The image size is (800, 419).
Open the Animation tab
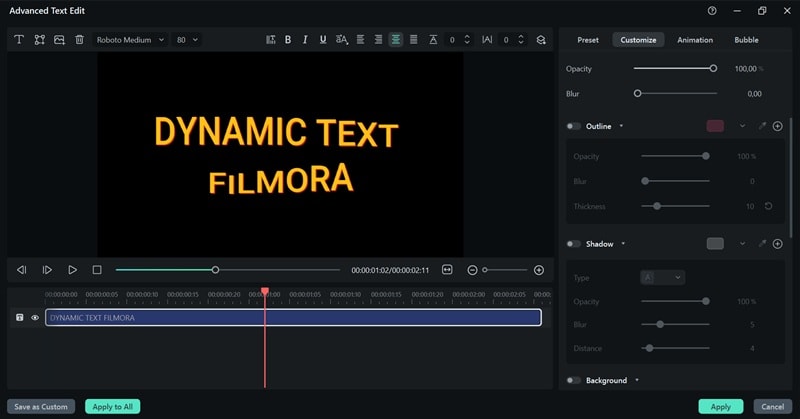coord(695,40)
